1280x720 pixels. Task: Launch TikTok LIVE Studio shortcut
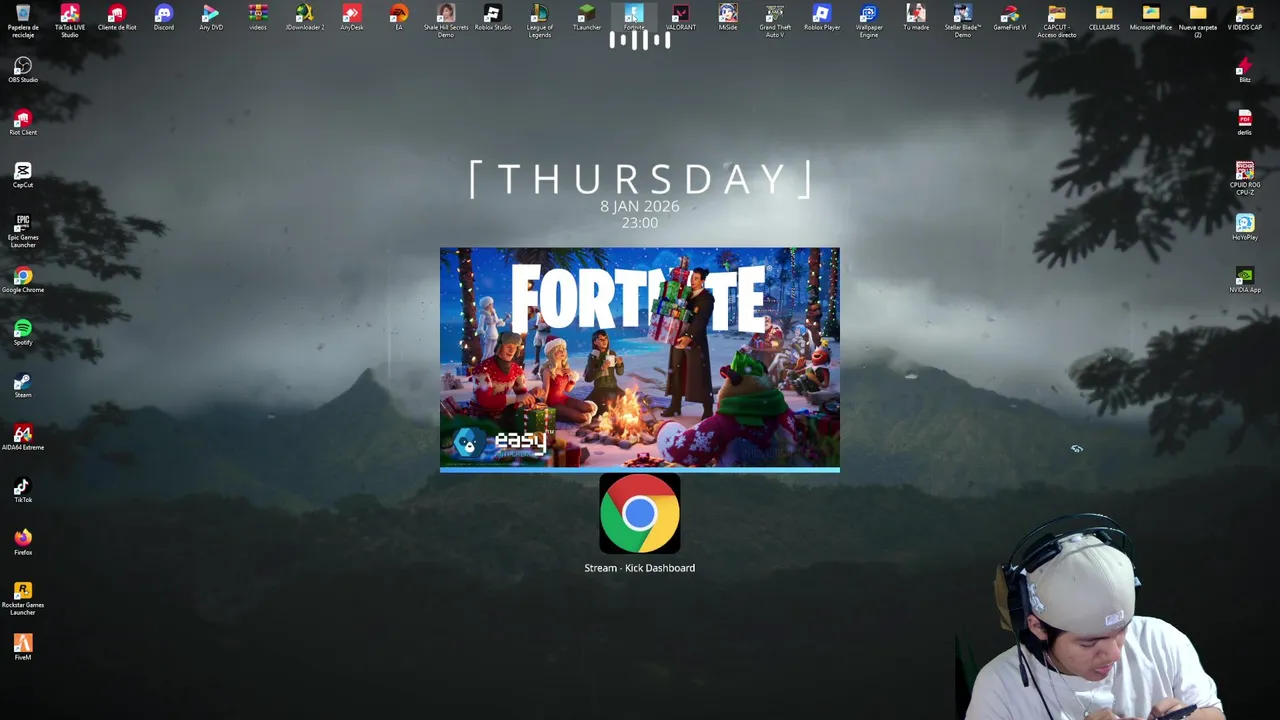70,20
